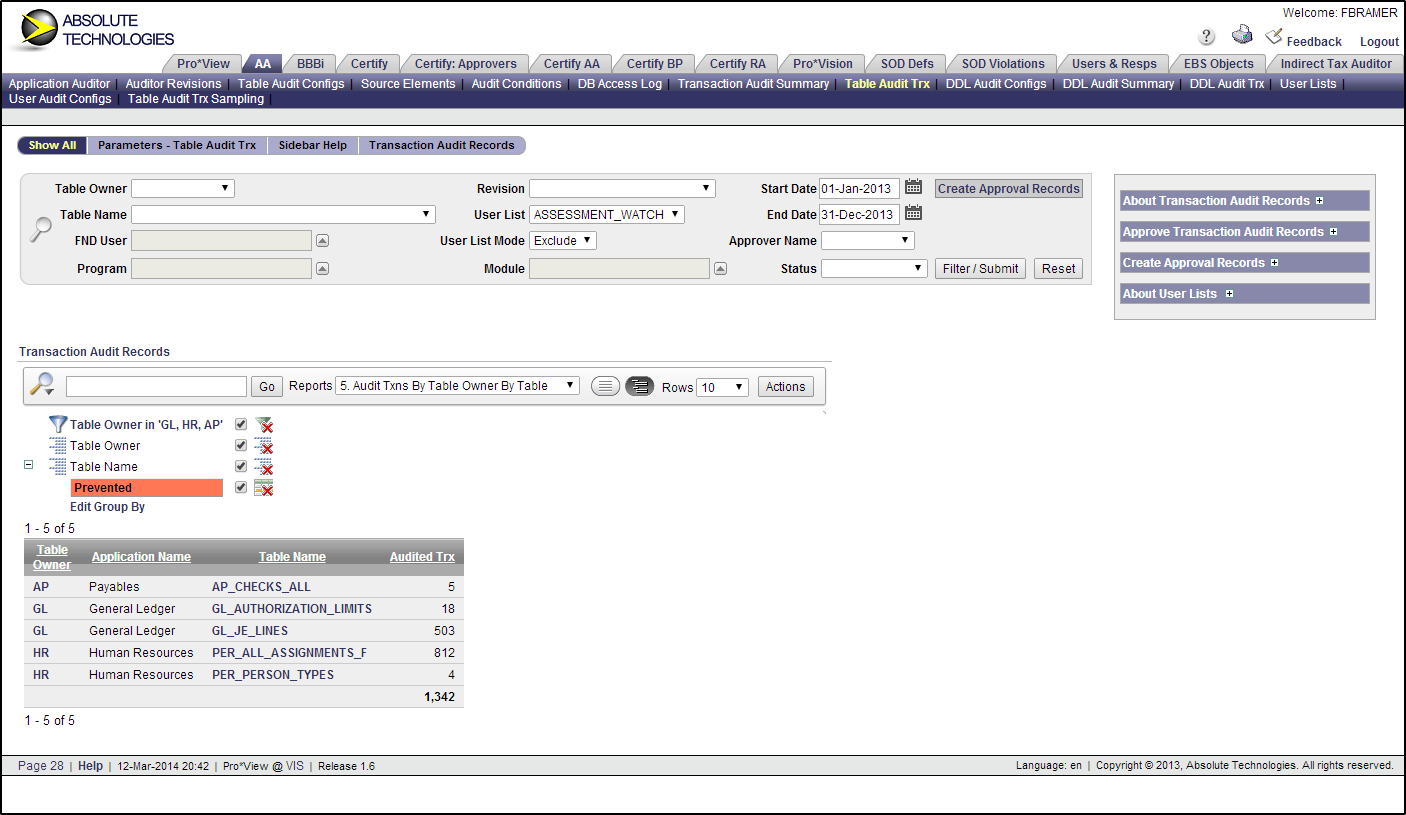The height and width of the screenshot is (815, 1406).
Task: Remove the Table Name grouping
Action: click(x=264, y=467)
